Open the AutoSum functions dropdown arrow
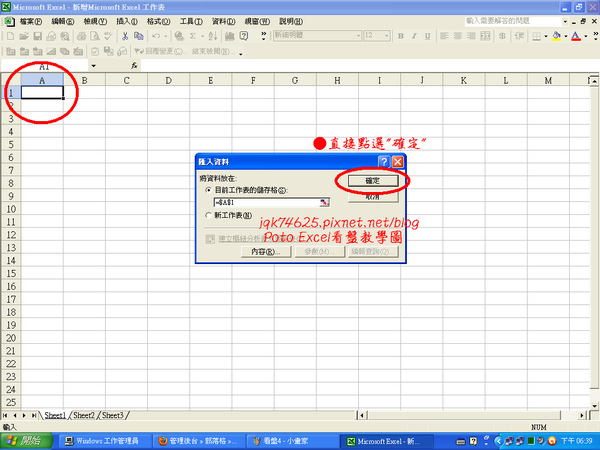This screenshot has width=600, height=450. [202, 36]
